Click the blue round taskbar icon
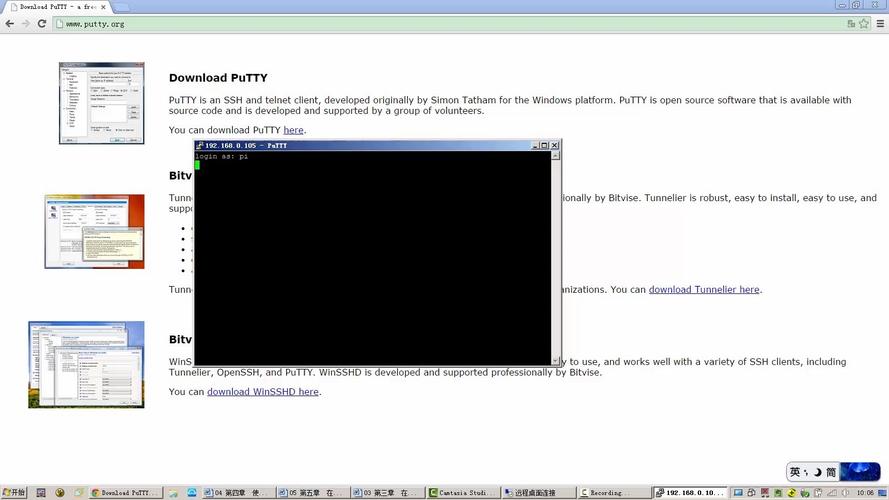Viewport: 889px width, 500px height. coord(192,493)
